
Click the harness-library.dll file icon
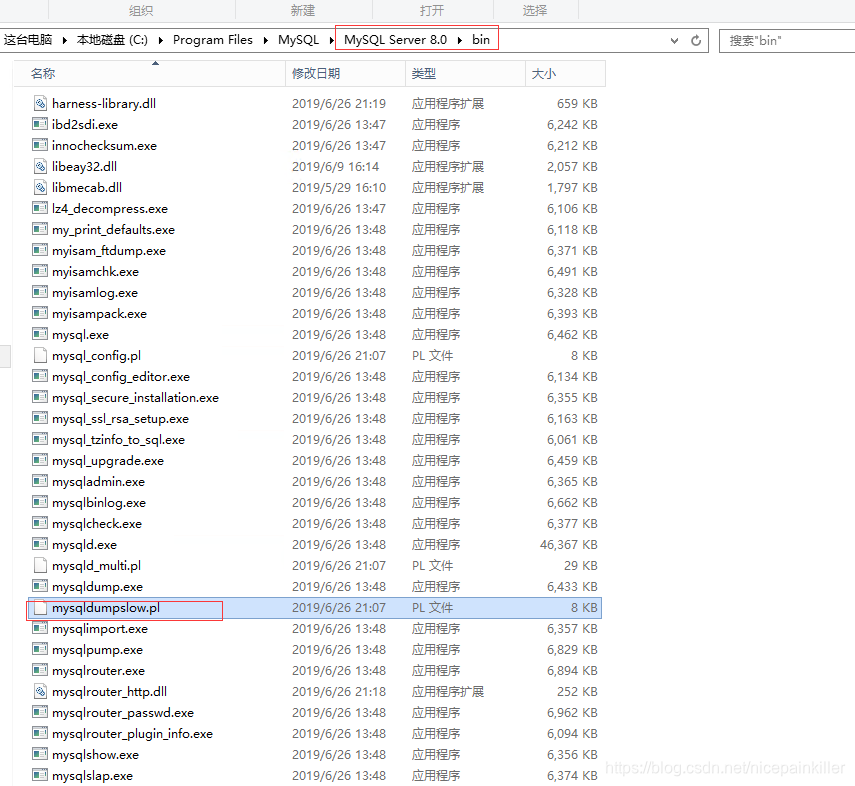pyautogui.click(x=40, y=103)
